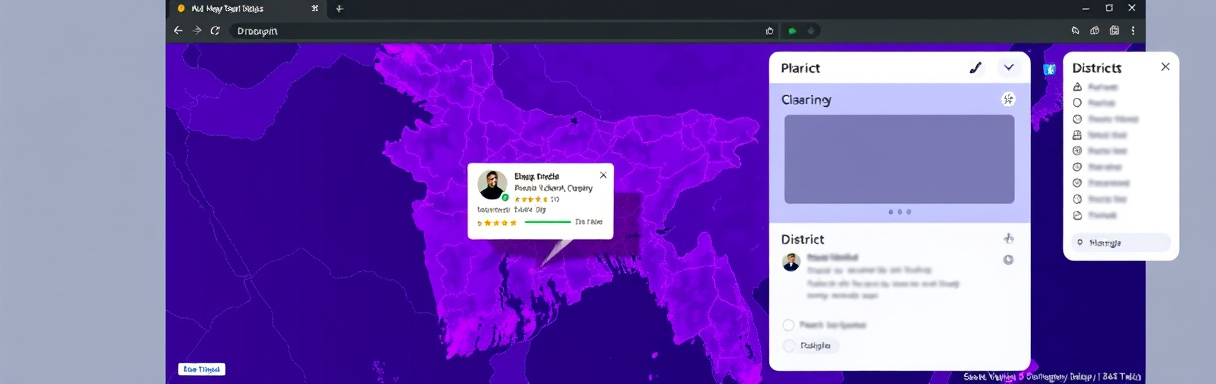Click the icon beside the District heading
This screenshot has height=384, width=1216.
(1008, 239)
